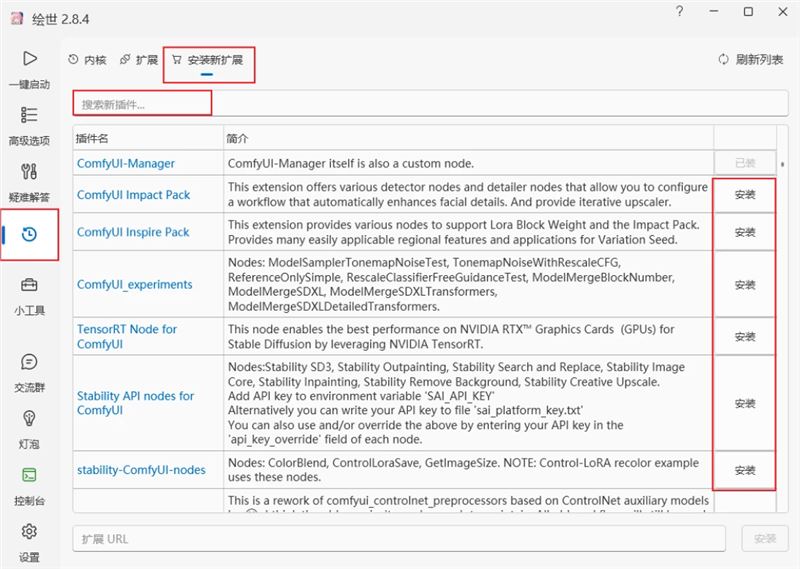Click 安装 button beside the URL field

(764, 539)
